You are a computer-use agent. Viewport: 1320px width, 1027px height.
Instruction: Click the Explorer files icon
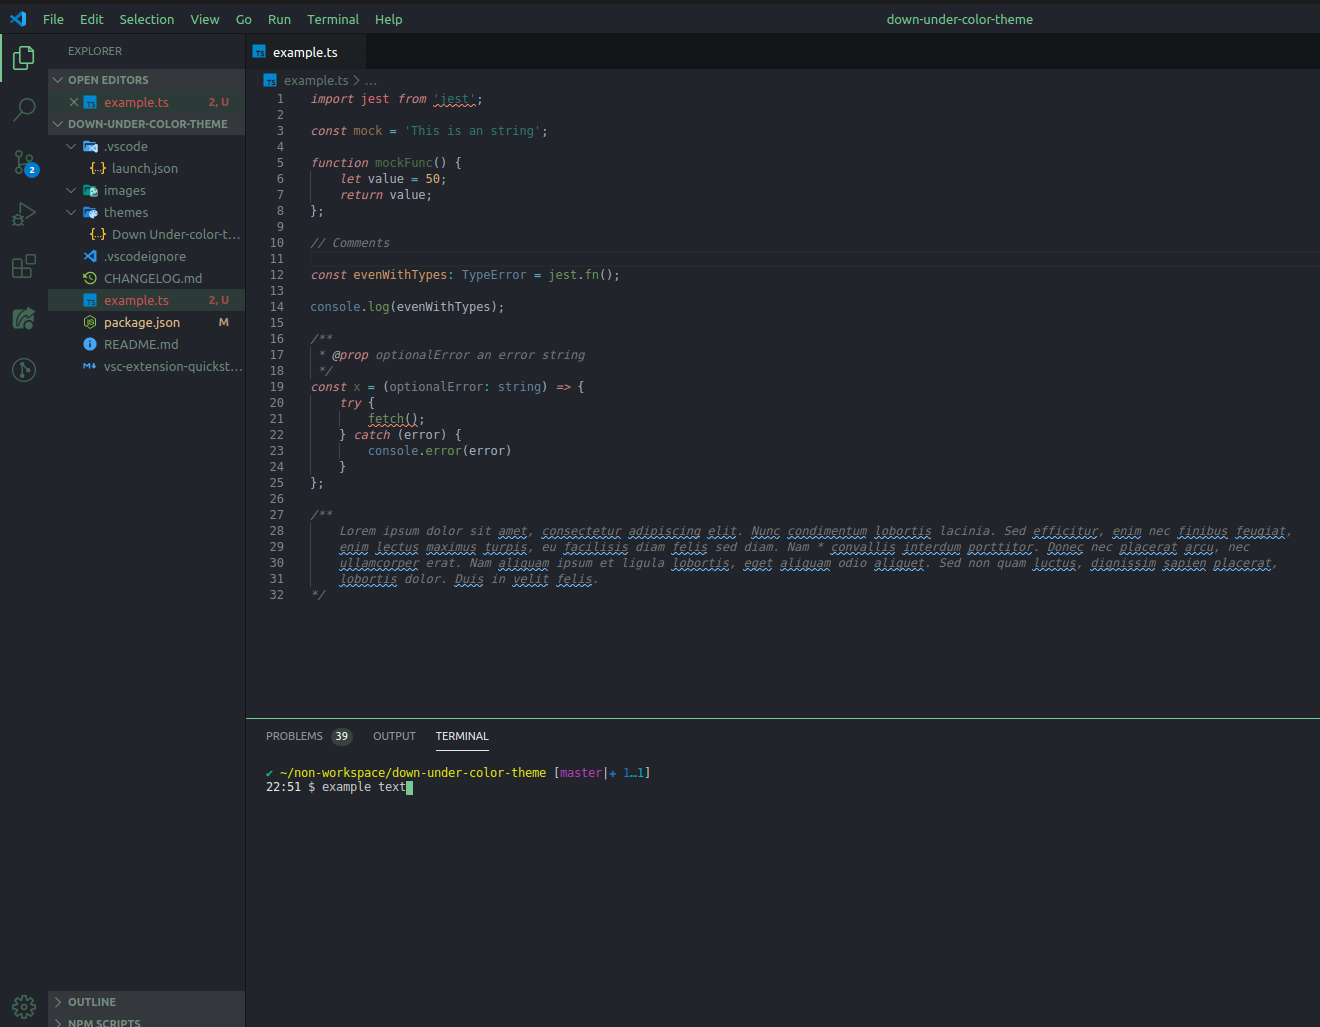[x=24, y=58]
